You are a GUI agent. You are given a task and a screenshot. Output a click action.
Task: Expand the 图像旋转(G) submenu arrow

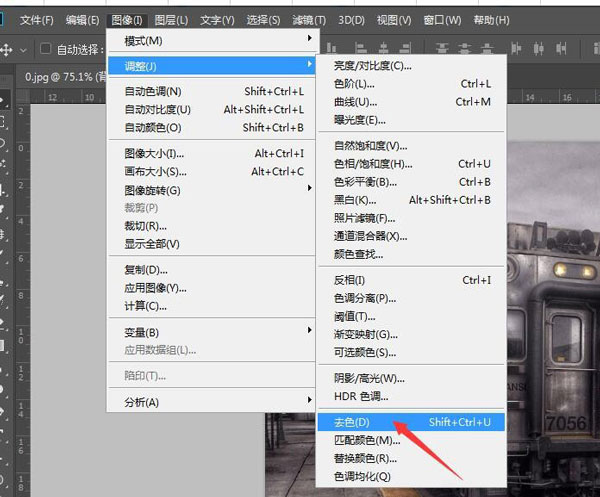(309, 188)
